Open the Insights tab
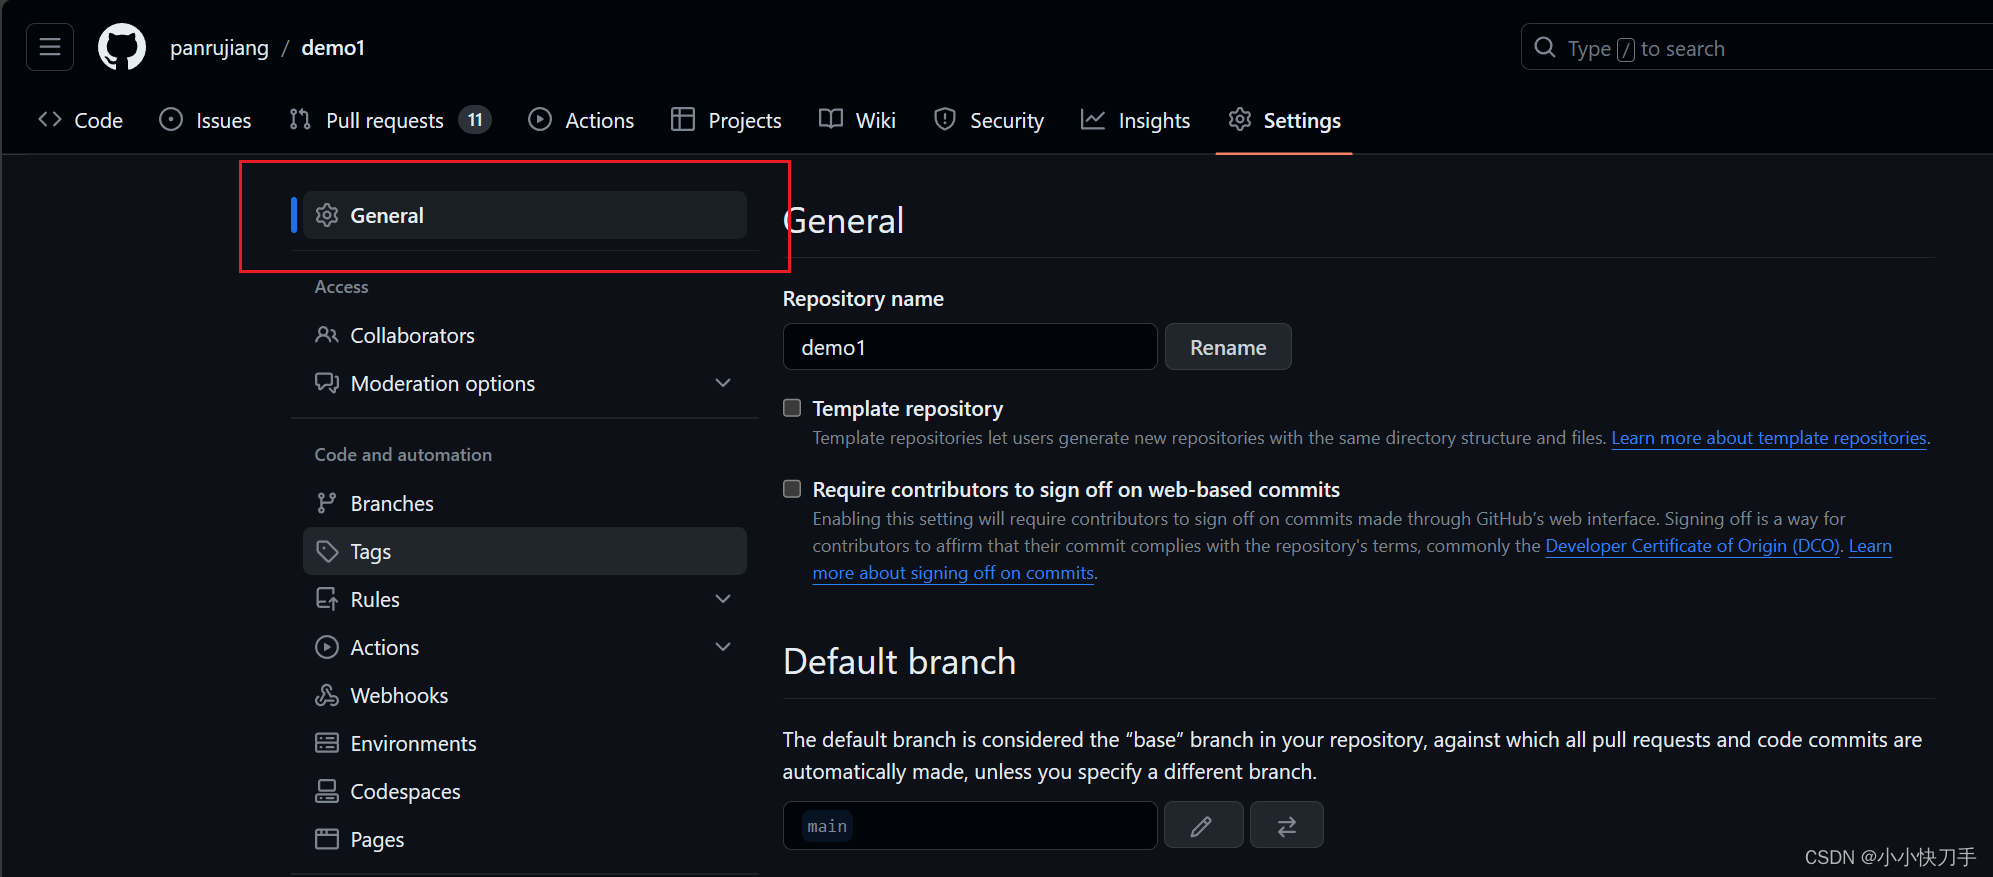Screen dimensions: 1993x877 [1136, 120]
